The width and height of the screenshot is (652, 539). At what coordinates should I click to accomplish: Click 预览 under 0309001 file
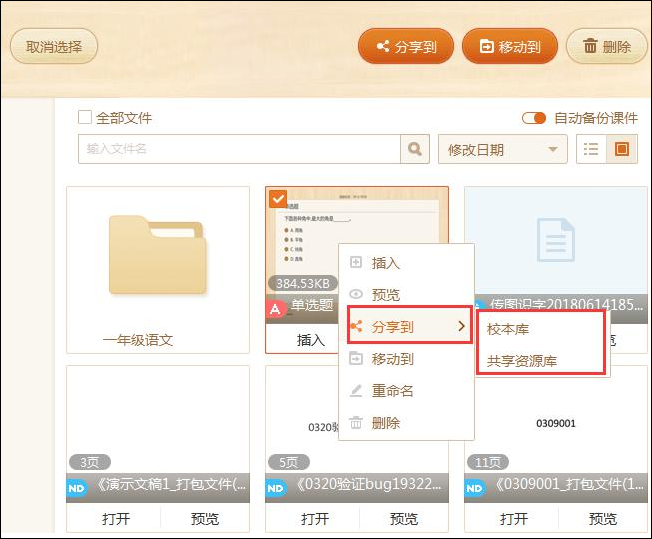pyautogui.click(x=603, y=519)
